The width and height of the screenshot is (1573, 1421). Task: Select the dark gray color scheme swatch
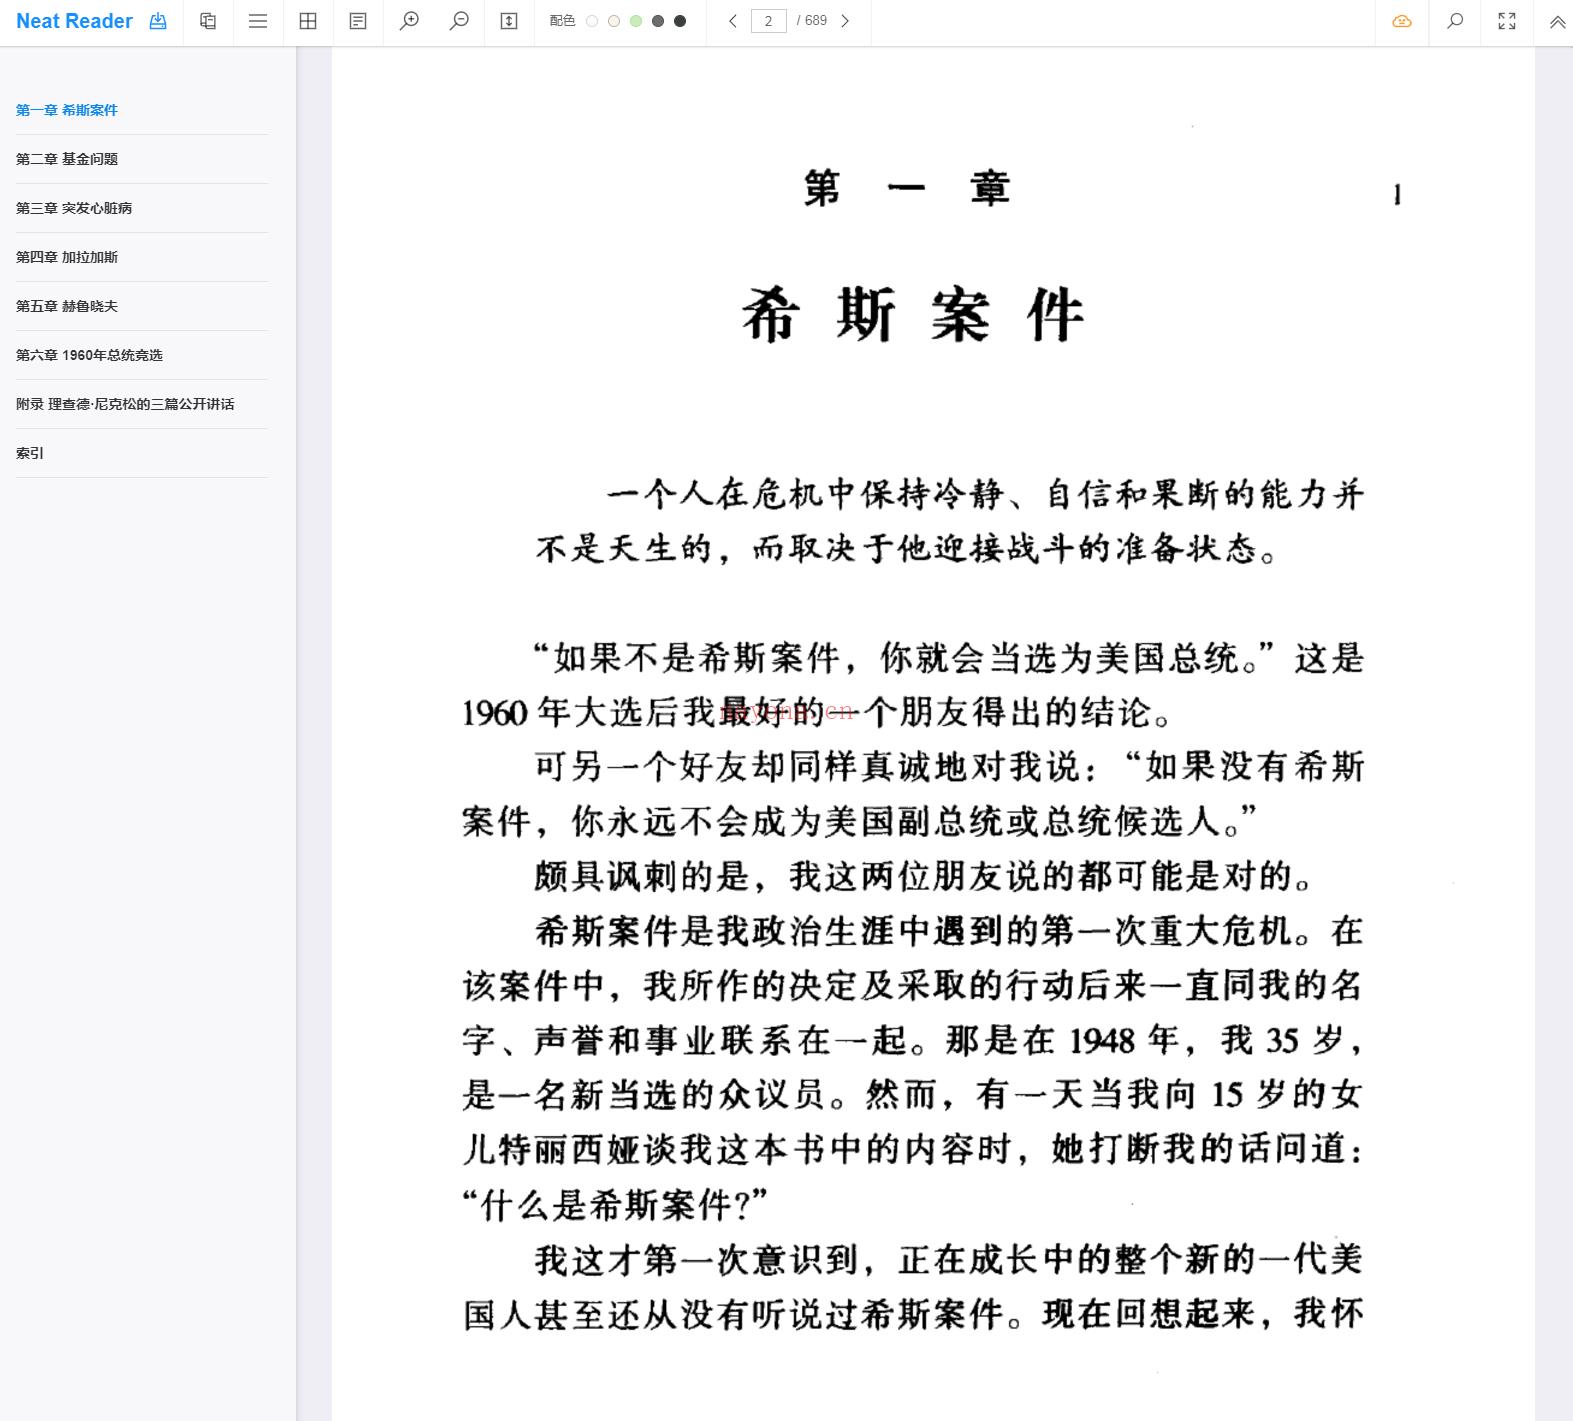pos(658,21)
